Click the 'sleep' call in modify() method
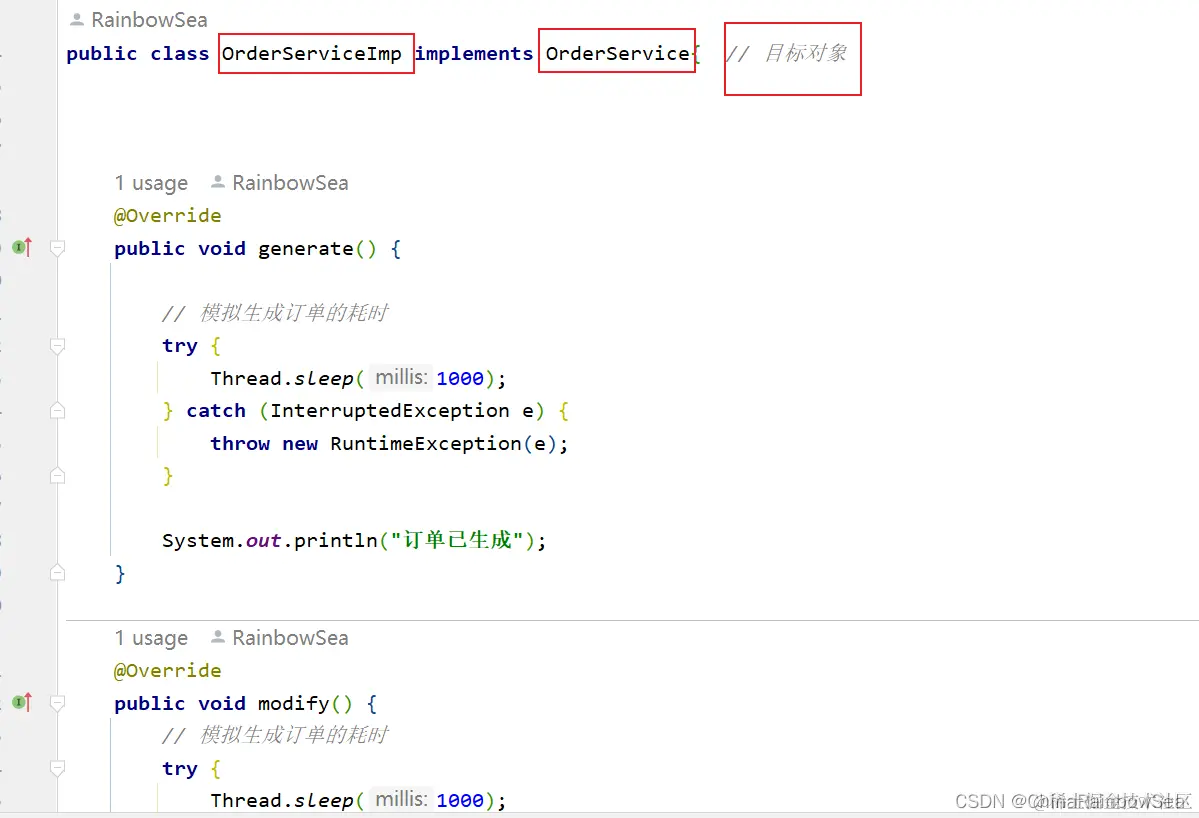1199x818 pixels. pos(324,800)
